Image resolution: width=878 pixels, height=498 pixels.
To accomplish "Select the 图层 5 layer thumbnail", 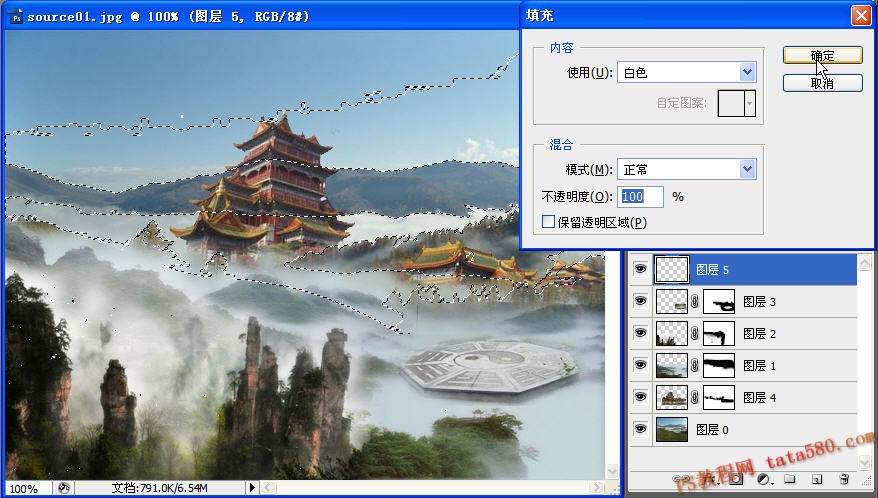I will coord(672,269).
